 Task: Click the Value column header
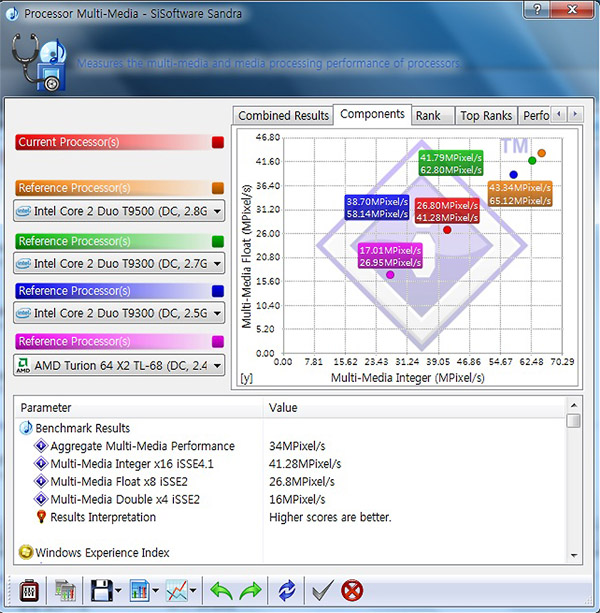click(x=414, y=407)
